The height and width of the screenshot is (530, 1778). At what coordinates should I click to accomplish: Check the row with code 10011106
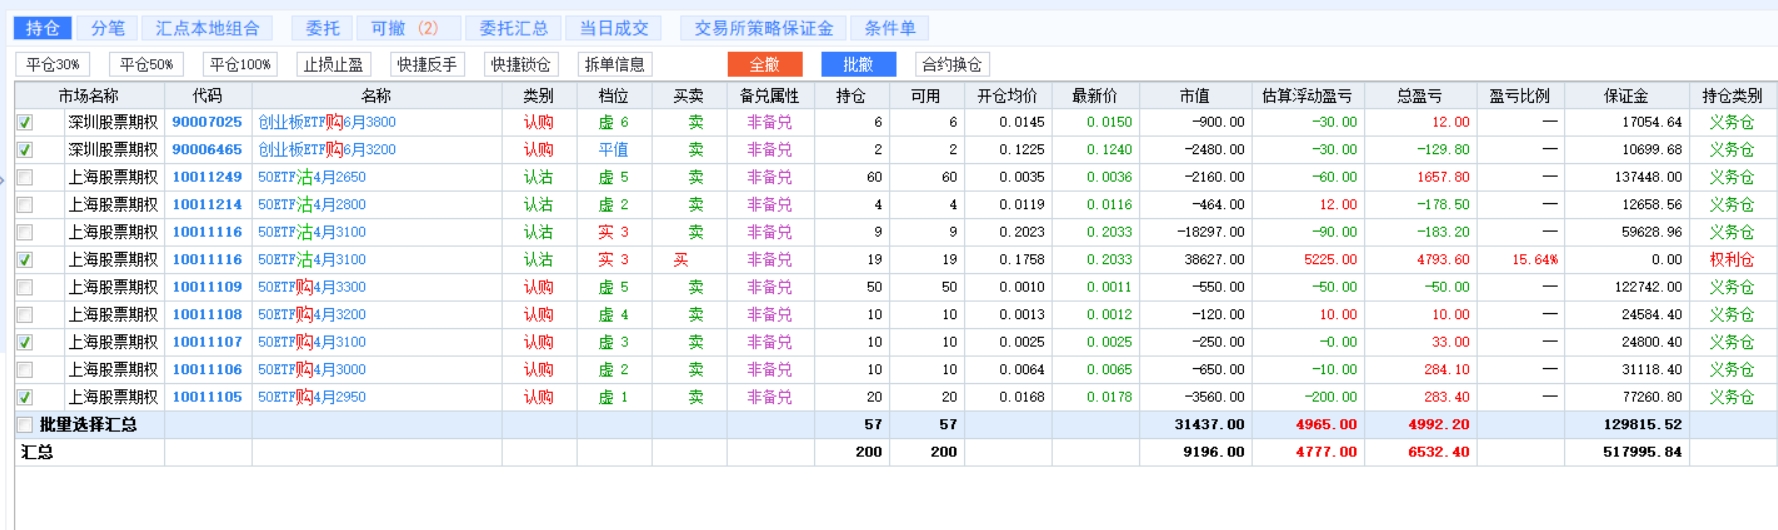pyautogui.click(x=25, y=370)
